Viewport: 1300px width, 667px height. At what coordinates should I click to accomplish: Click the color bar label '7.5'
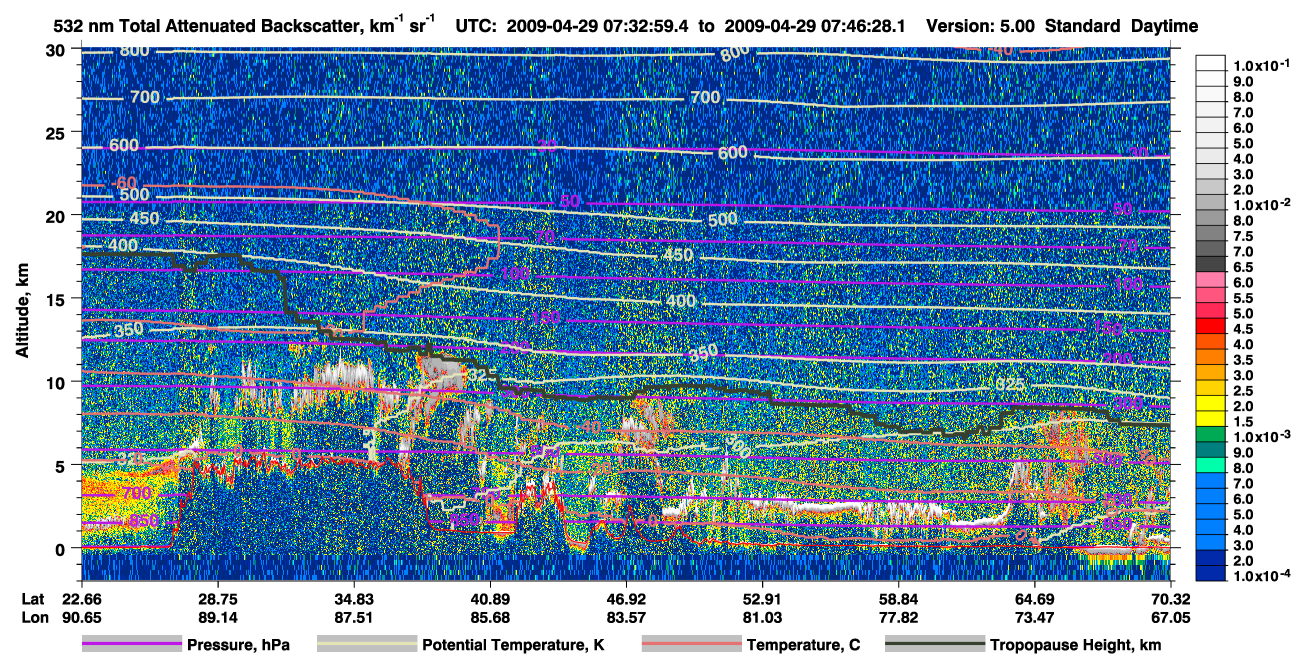click(1245, 236)
